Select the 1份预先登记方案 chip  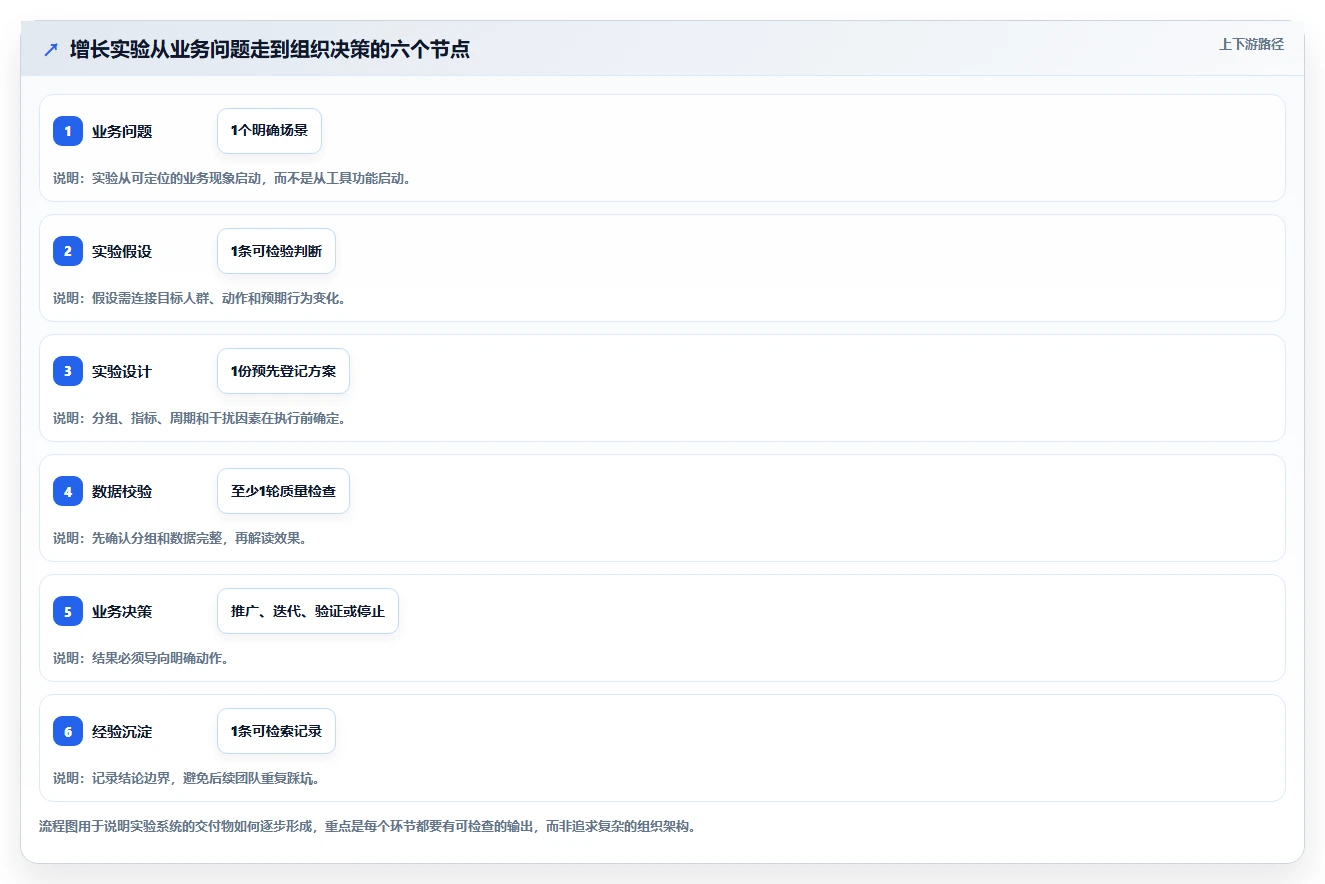(283, 371)
